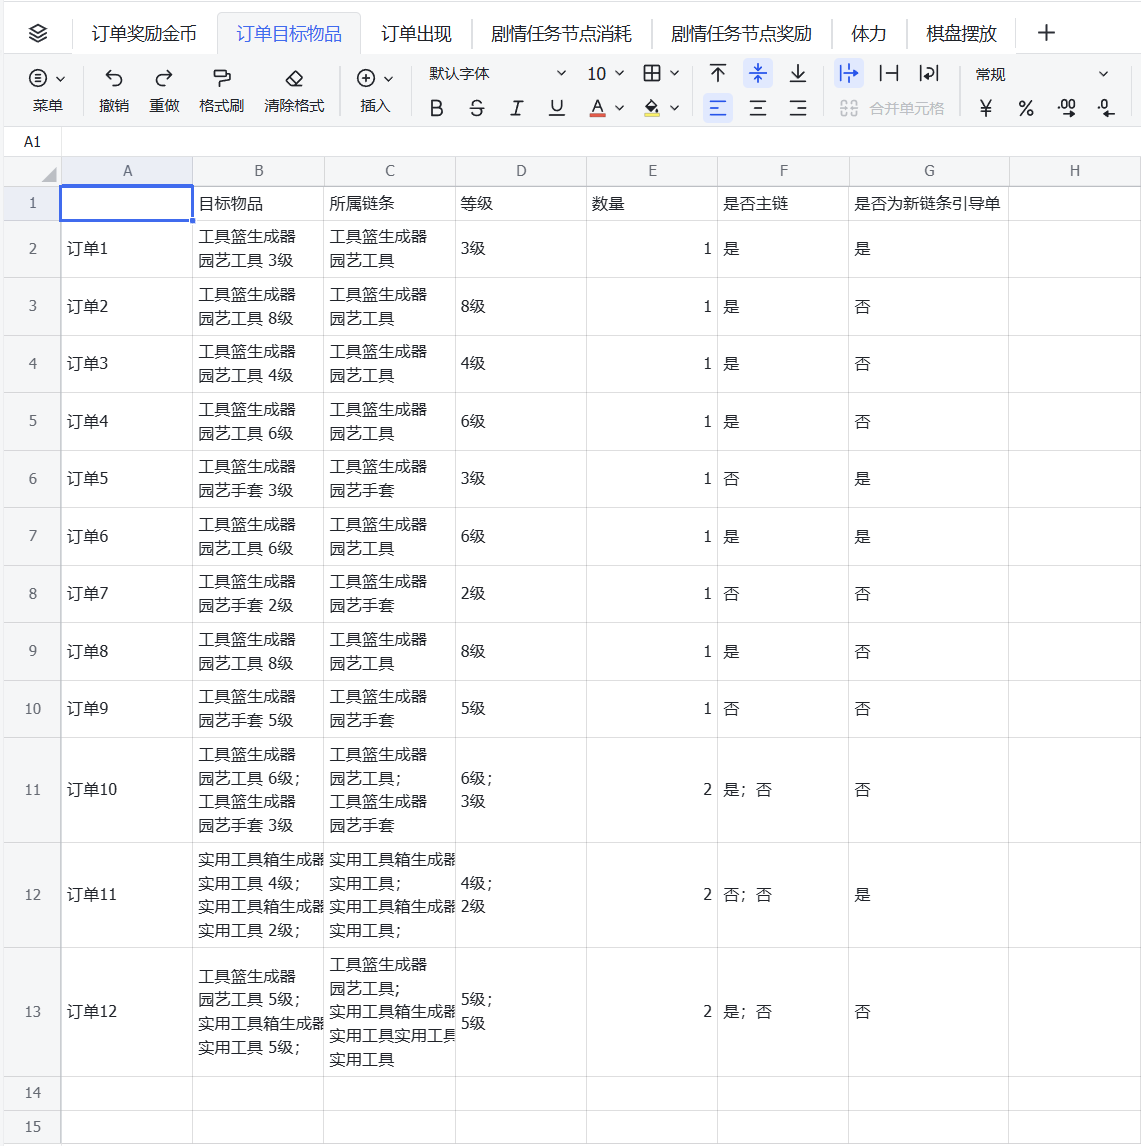Viewport: 1141px width, 1146px height.
Task: Align cell content to top
Action: [718, 73]
